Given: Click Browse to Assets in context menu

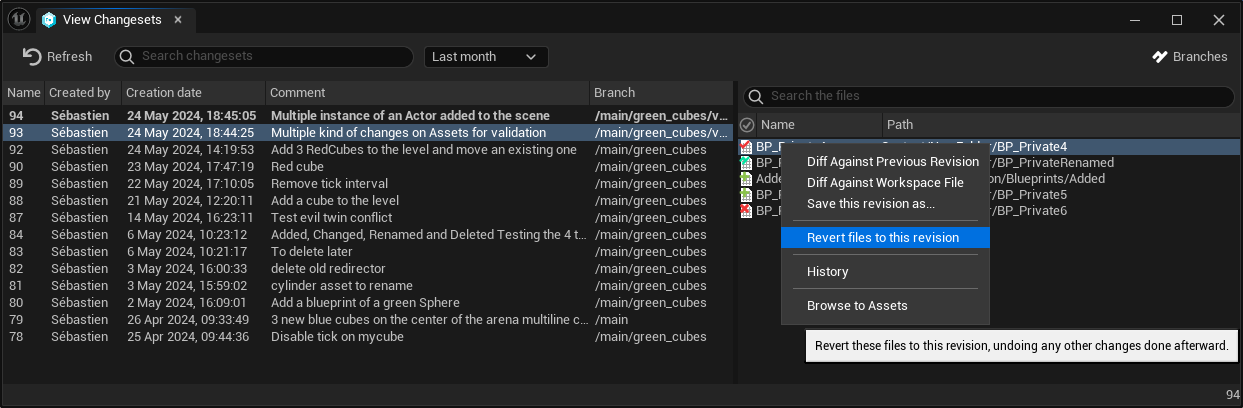Looking at the screenshot, I should click(857, 306).
